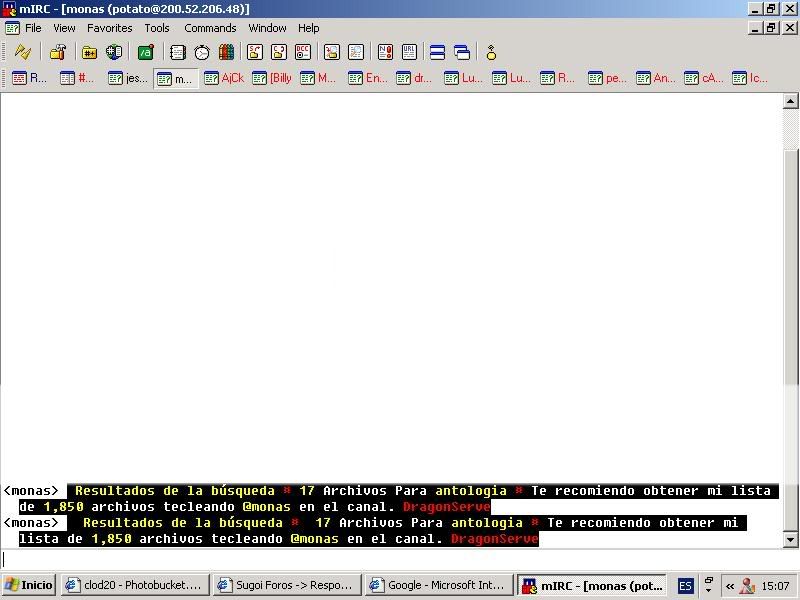Switch to the An... query tab
Image resolution: width=800 pixels, height=600 pixels.
pos(656,78)
